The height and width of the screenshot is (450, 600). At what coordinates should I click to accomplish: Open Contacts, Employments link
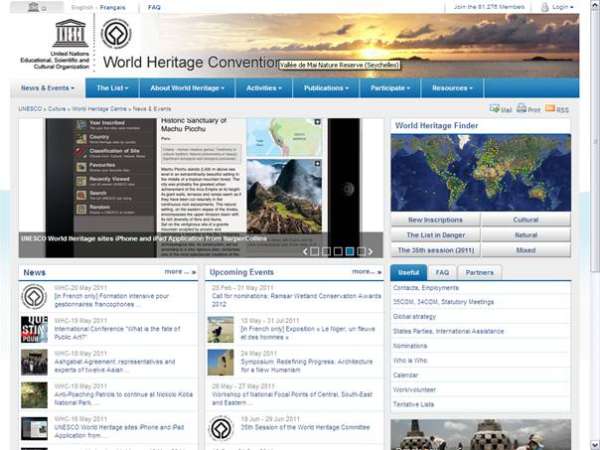pos(426,288)
